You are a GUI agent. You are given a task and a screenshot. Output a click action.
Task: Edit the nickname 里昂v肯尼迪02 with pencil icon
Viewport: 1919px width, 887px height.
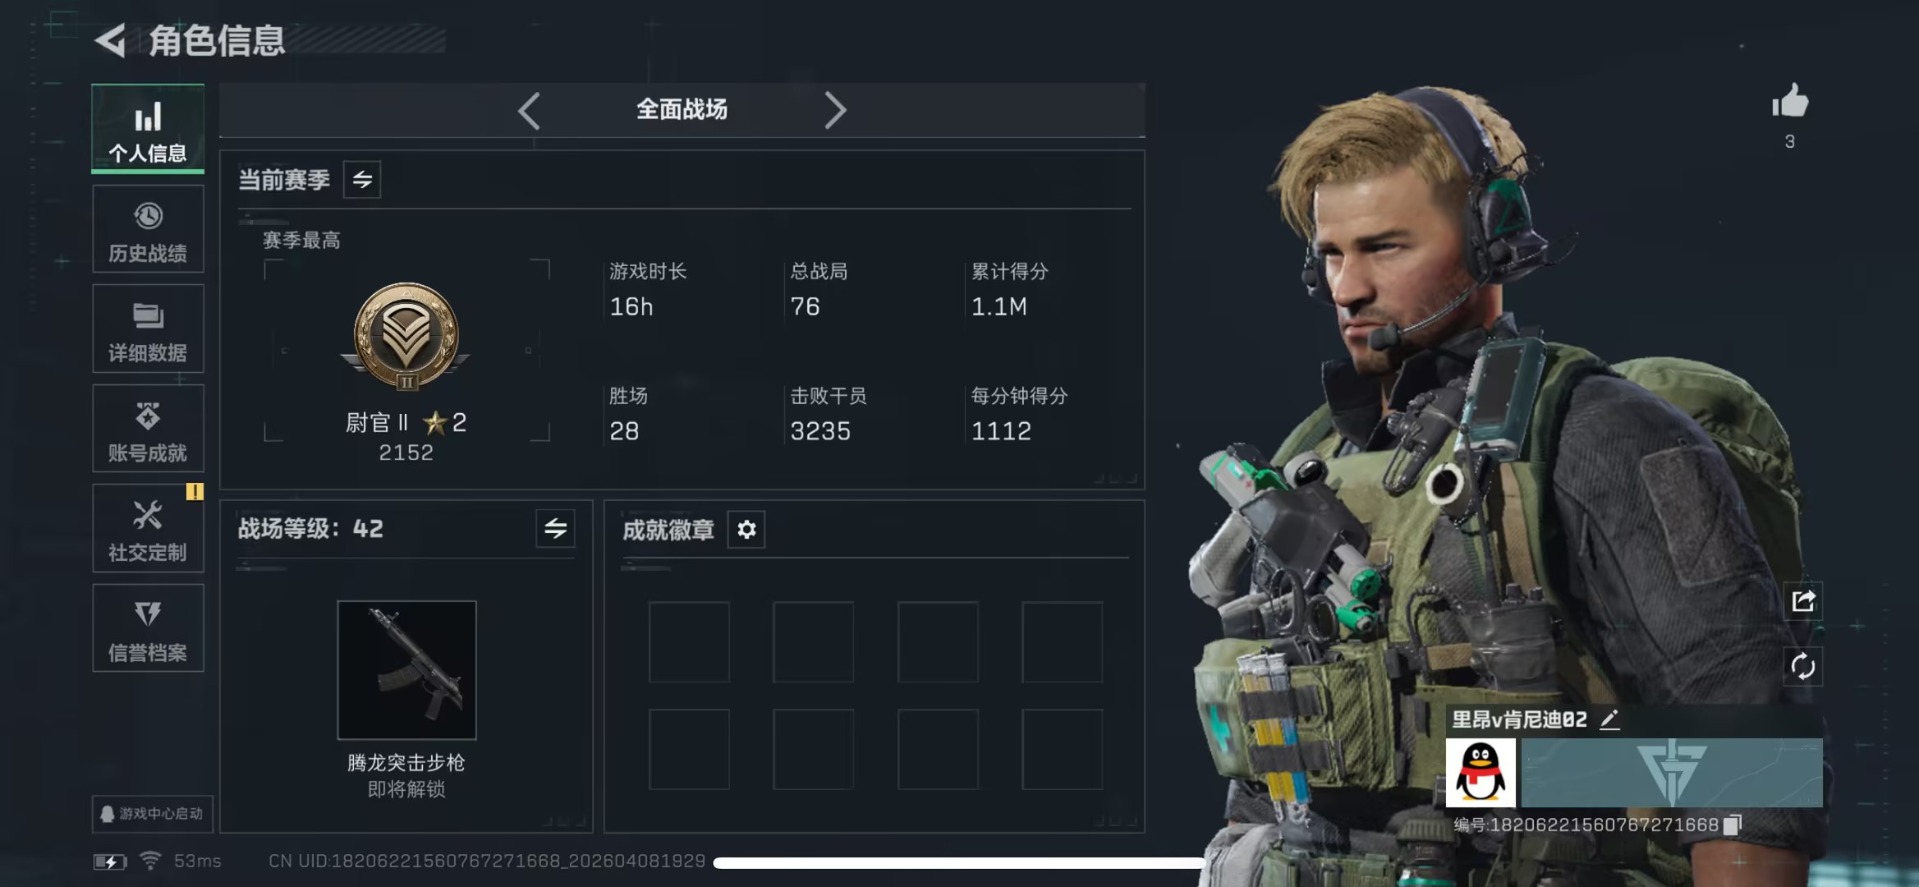[x=1609, y=719]
